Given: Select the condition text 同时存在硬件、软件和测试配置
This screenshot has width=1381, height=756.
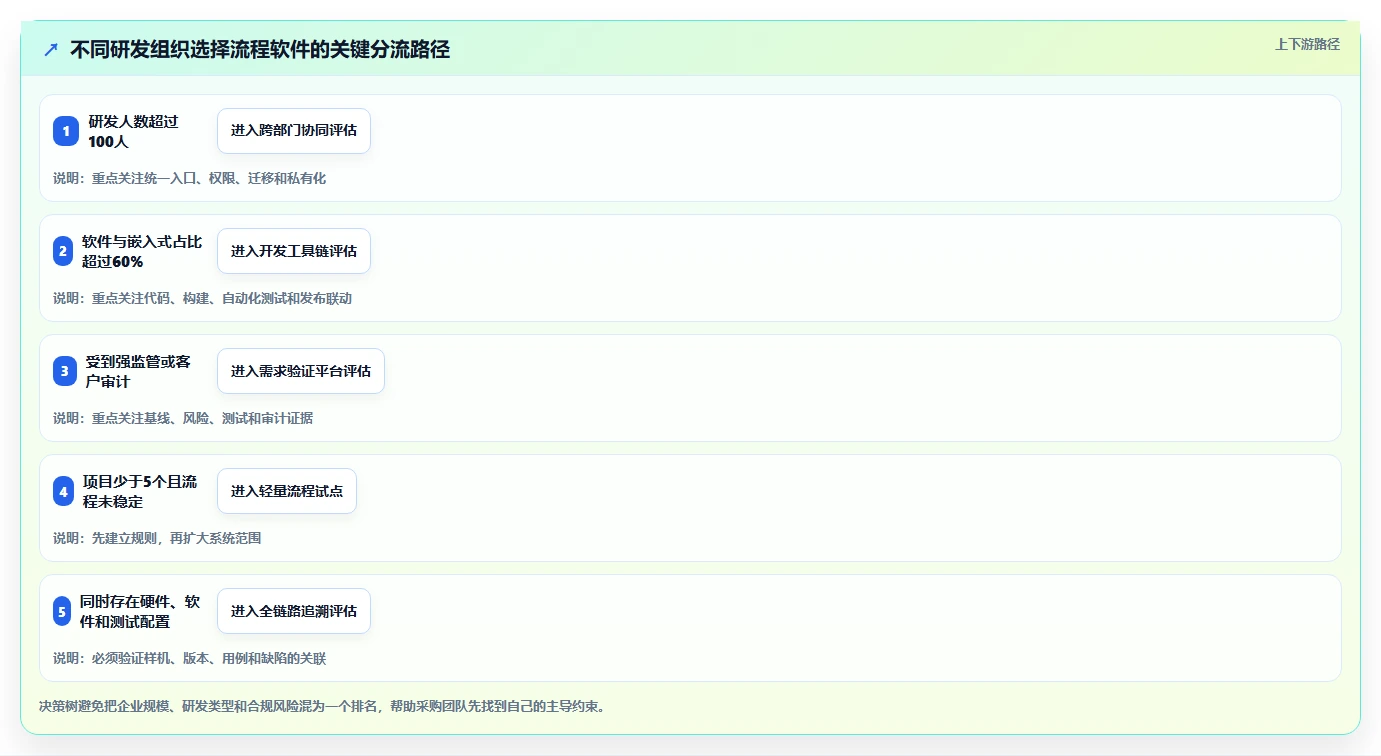Looking at the screenshot, I should click(x=140, y=611).
